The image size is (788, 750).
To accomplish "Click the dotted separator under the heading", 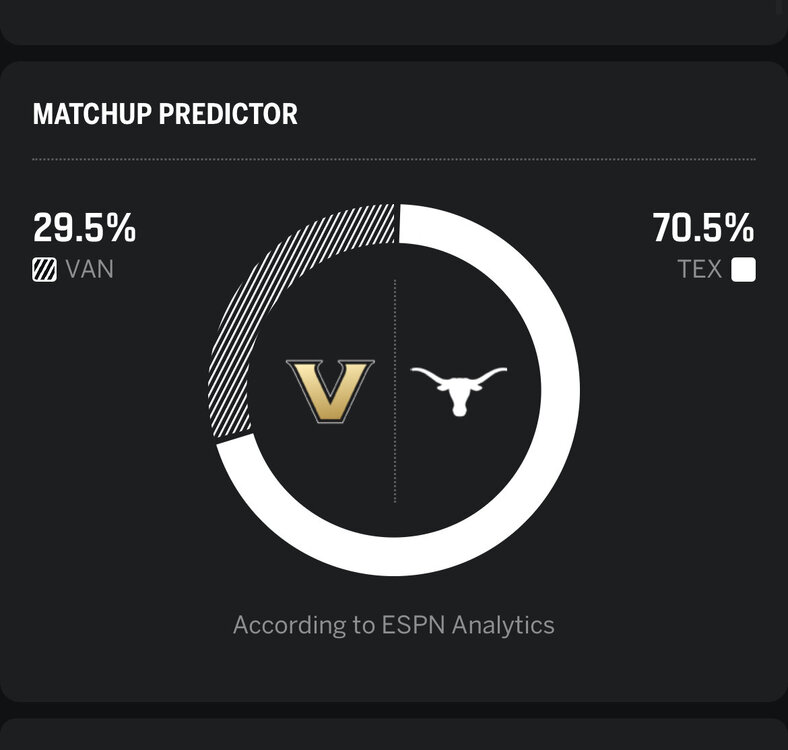I will [x=394, y=159].
